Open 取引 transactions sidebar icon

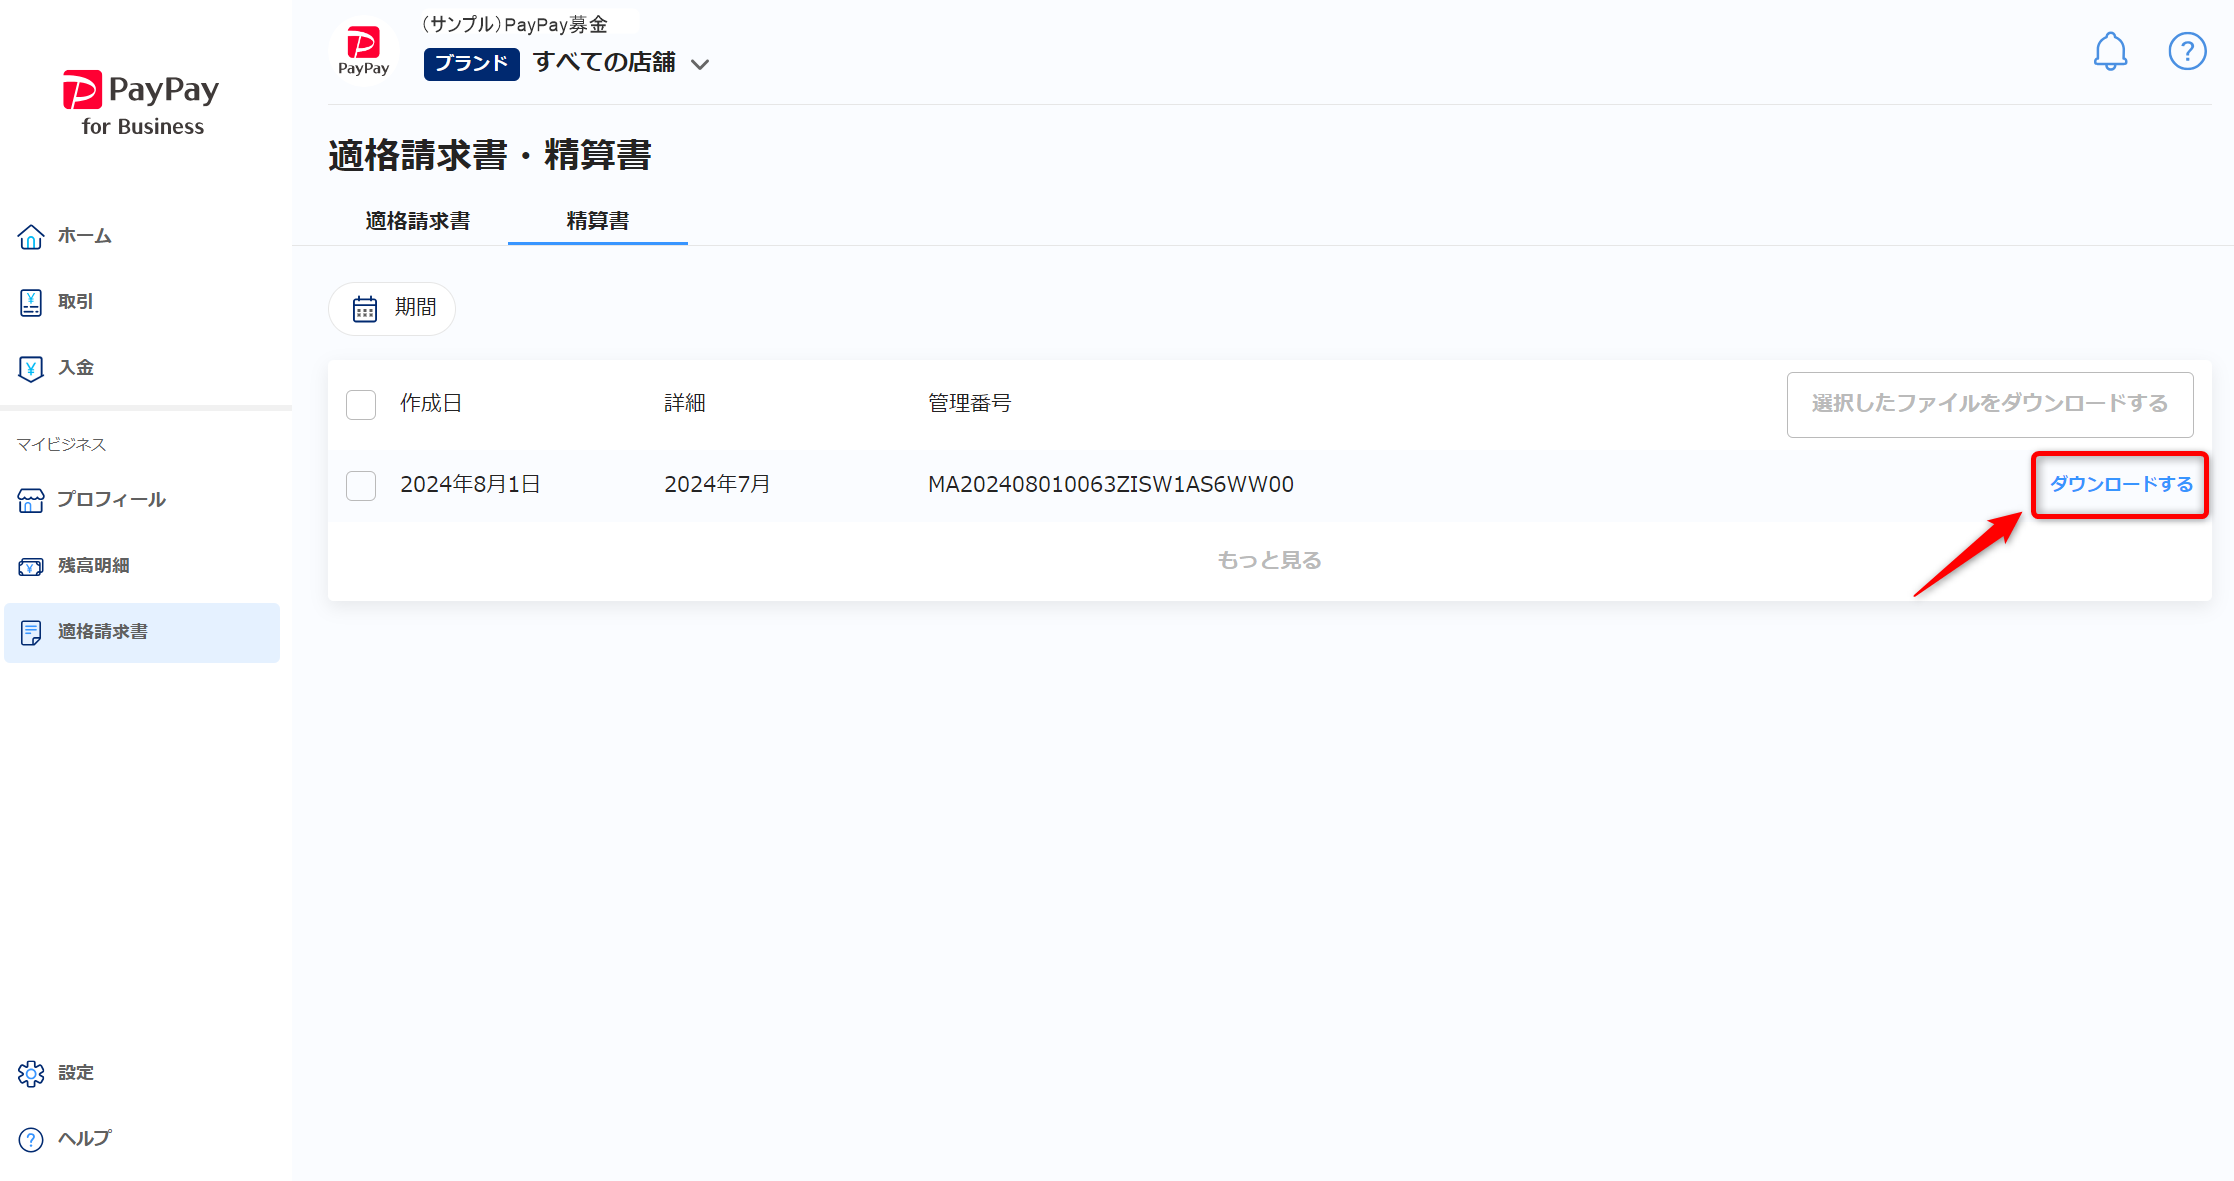tap(31, 302)
